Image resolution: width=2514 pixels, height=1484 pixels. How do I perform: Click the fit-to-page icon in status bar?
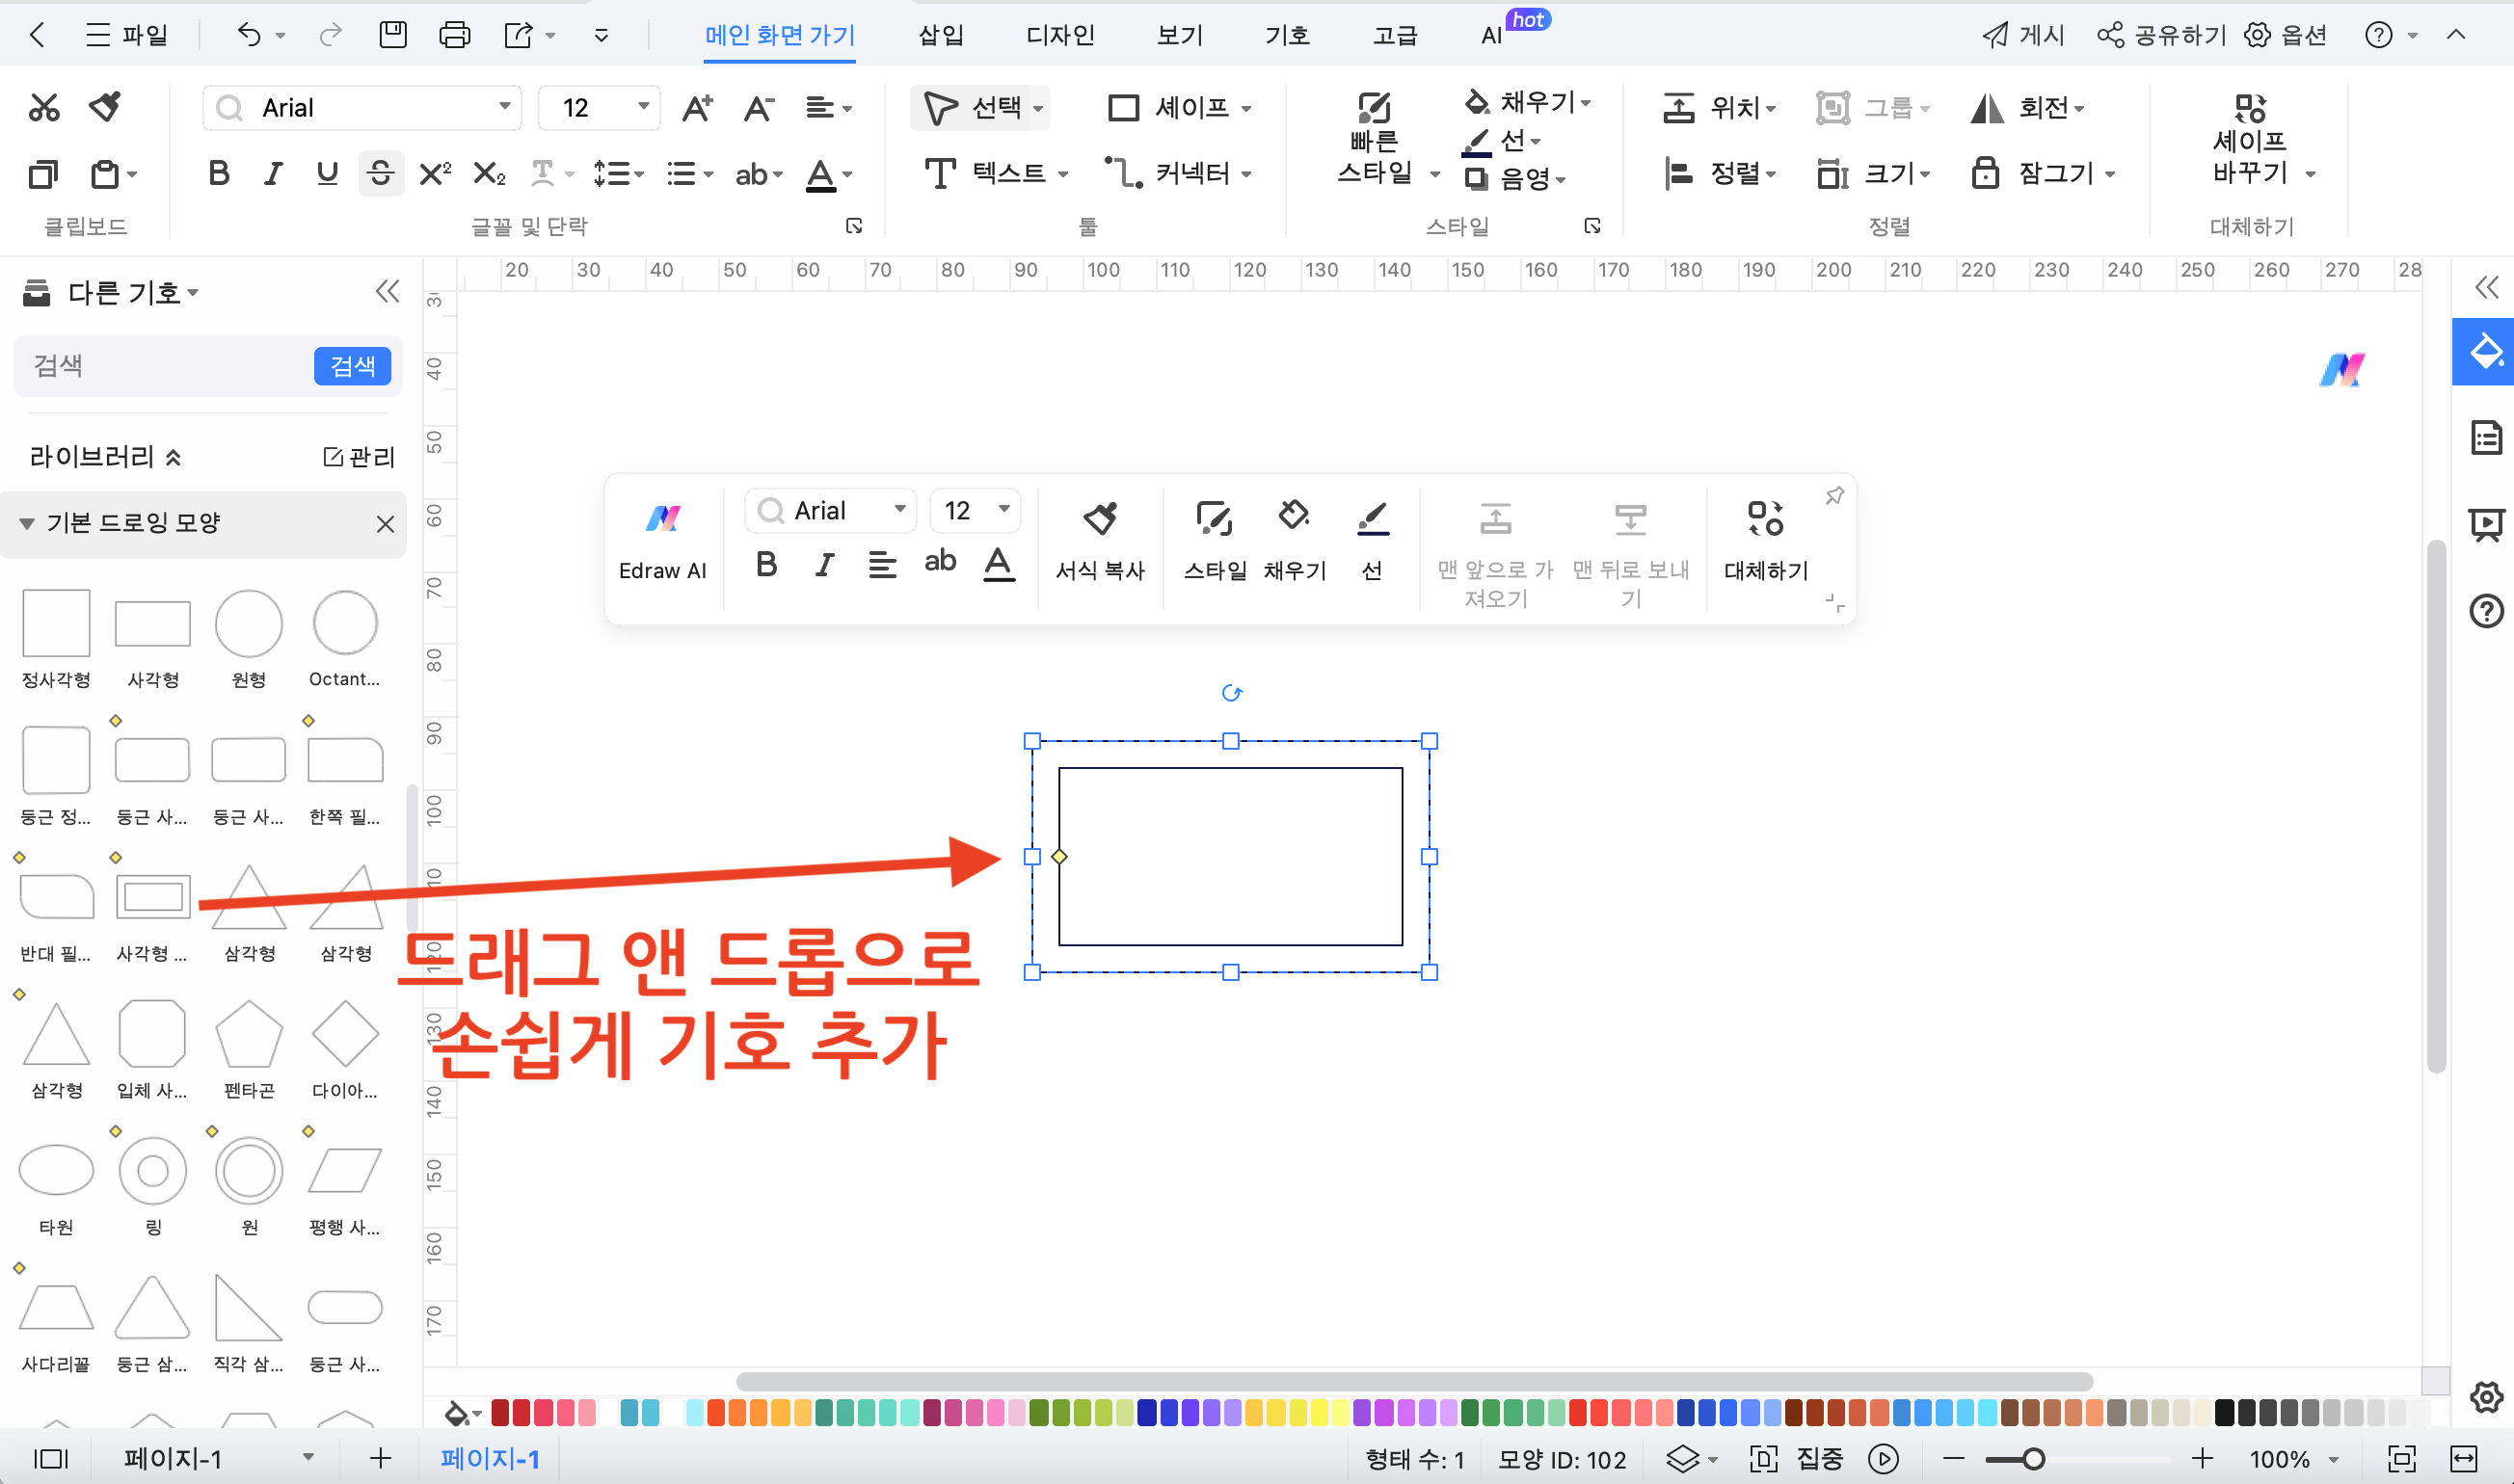[x=2402, y=1459]
